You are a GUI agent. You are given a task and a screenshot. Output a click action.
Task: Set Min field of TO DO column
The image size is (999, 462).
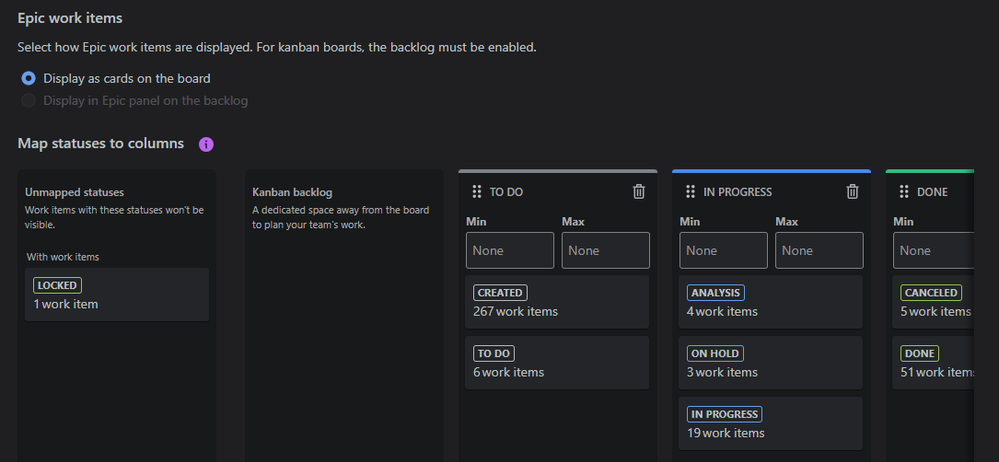510,250
